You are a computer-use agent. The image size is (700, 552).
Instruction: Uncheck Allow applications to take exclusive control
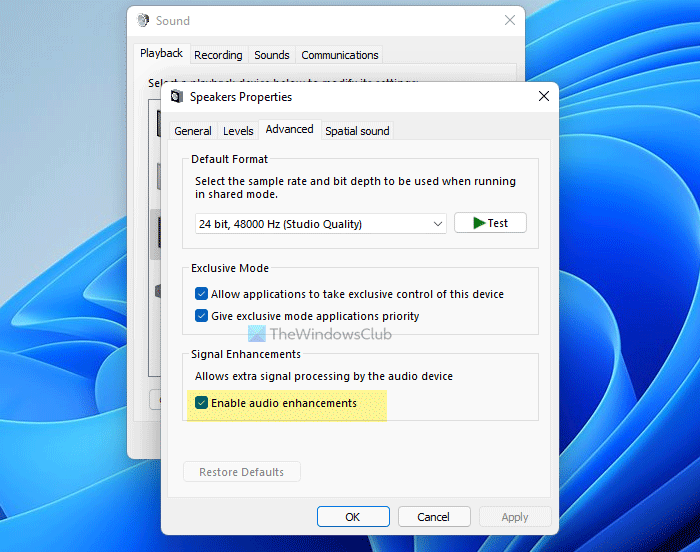202,294
